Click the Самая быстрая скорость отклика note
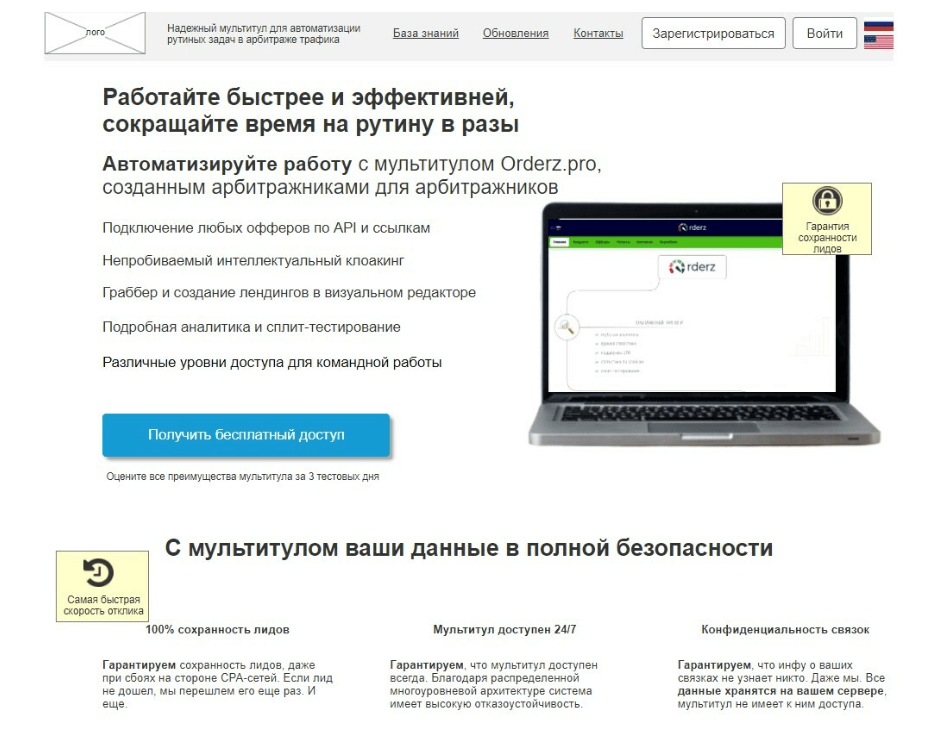Viewport: 939px width, 730px height. (x=102, y=586)
